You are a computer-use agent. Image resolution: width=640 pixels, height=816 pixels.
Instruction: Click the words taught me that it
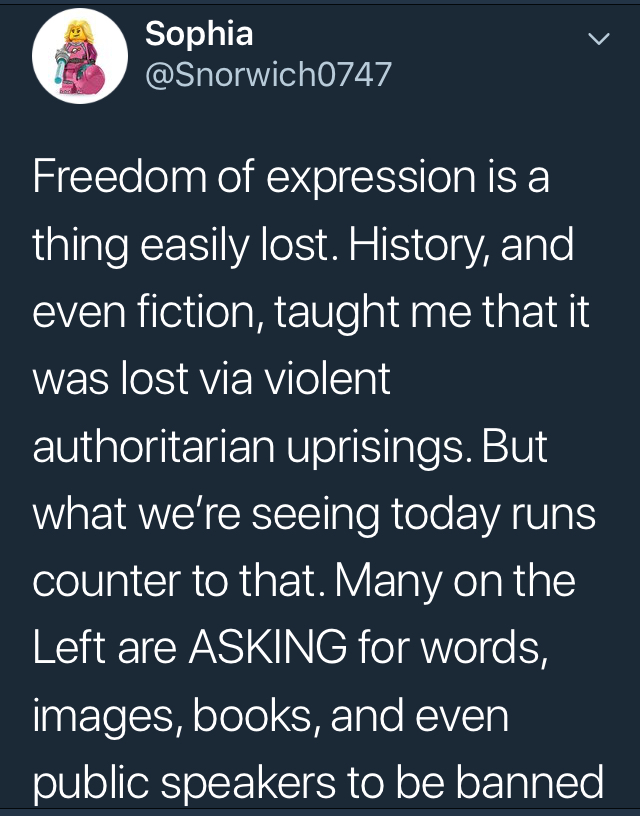[x=431, y=313]
